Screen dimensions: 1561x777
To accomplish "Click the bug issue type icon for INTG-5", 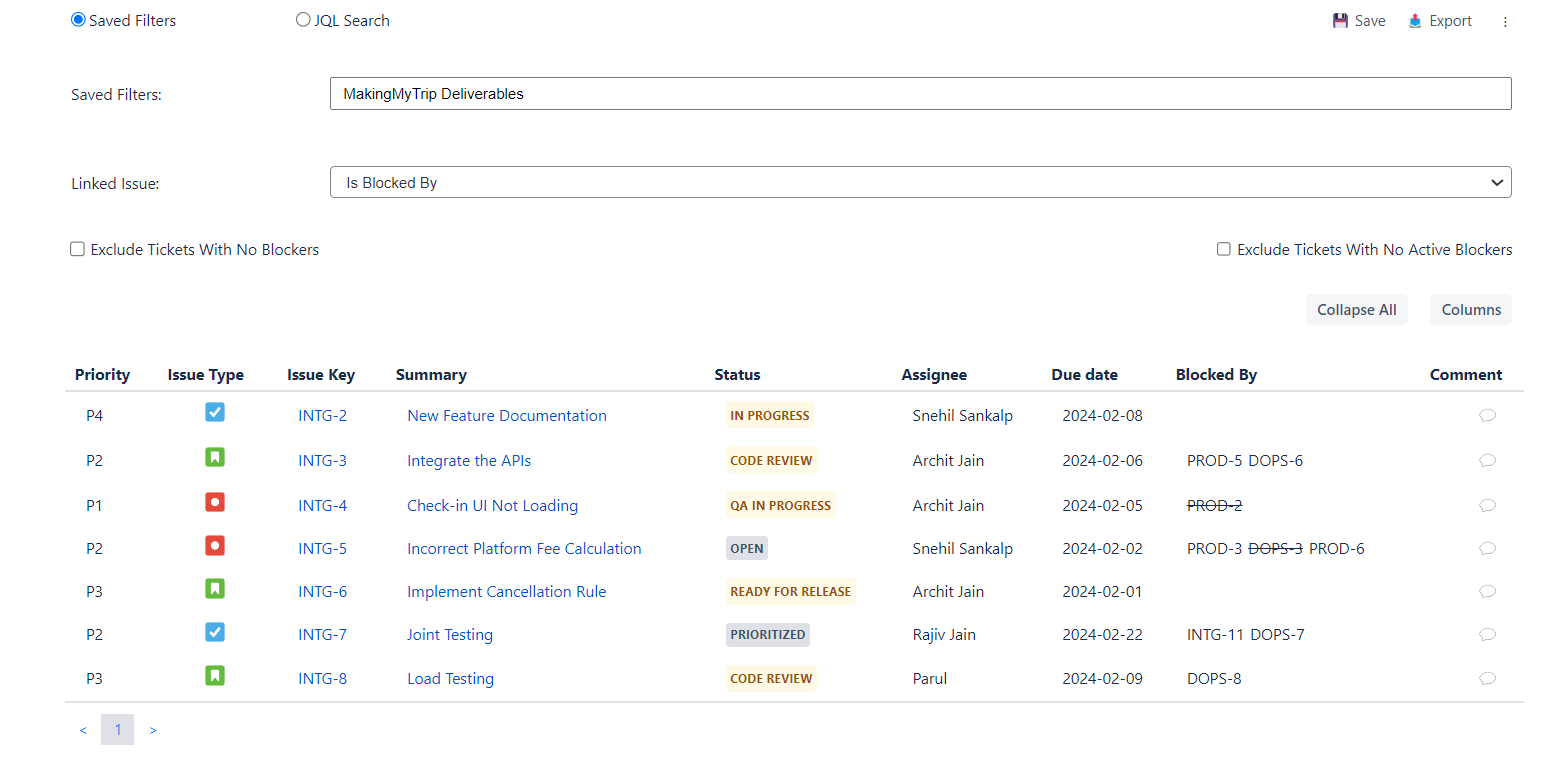I will pos(215,545).
